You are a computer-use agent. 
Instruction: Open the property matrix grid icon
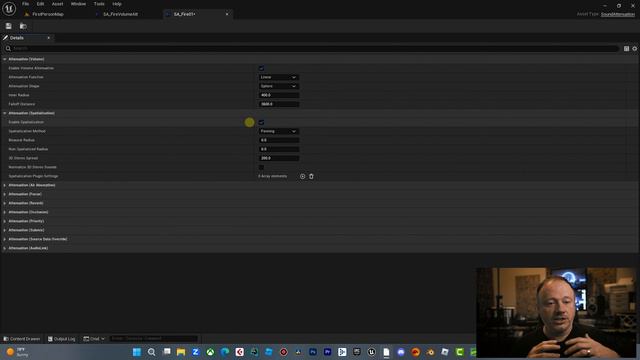tap(626, 49)
